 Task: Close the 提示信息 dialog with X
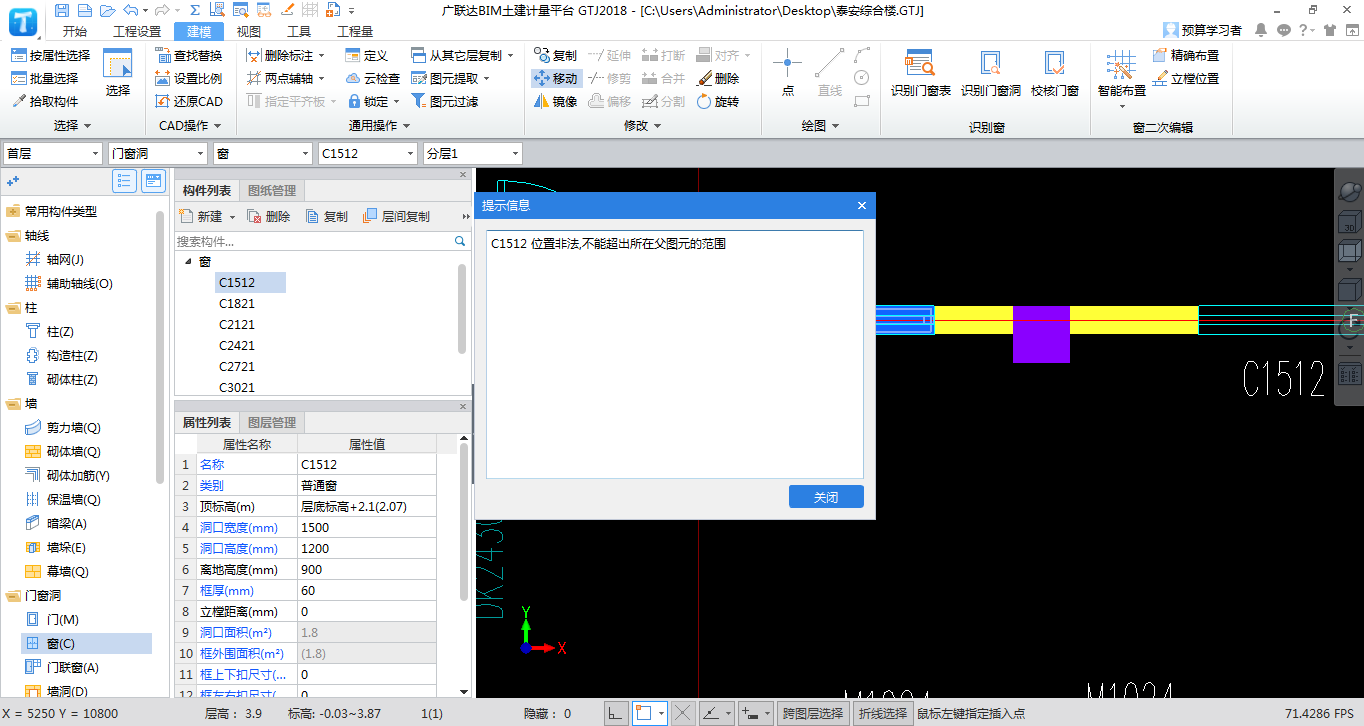coord(862,205)
